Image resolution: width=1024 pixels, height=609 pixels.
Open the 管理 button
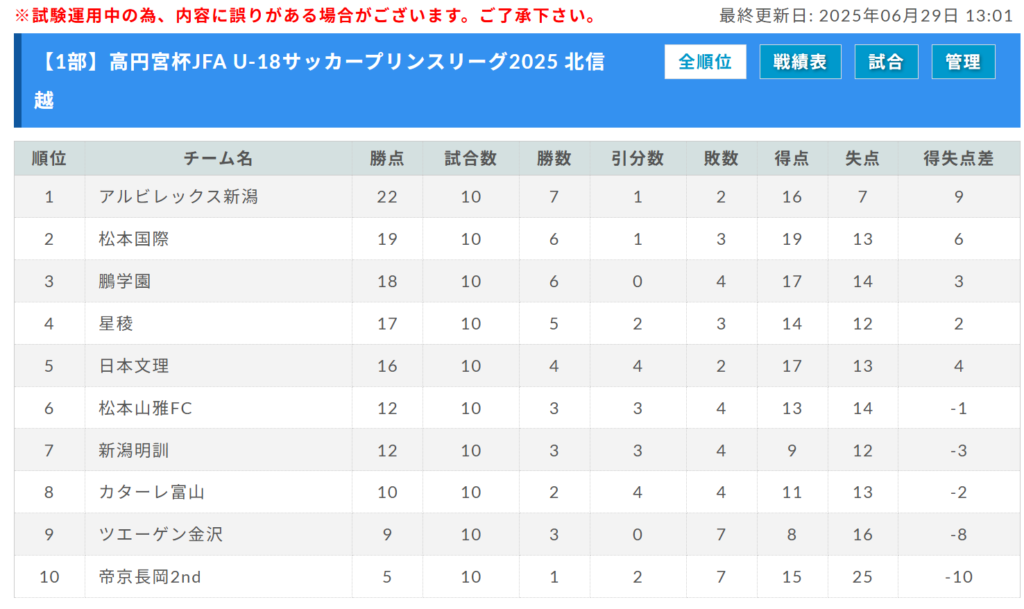click(x=963, y=62)
